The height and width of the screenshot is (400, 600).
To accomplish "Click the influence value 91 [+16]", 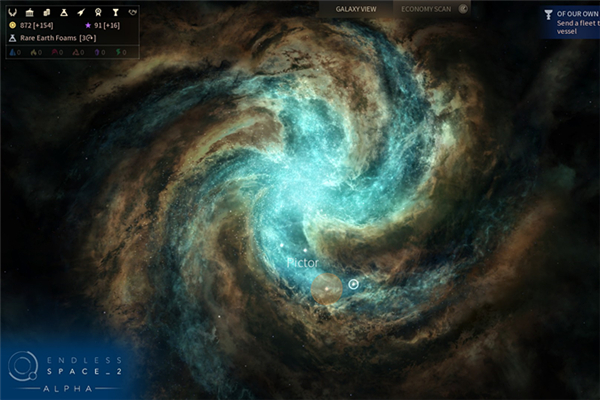I will (107, 25).
